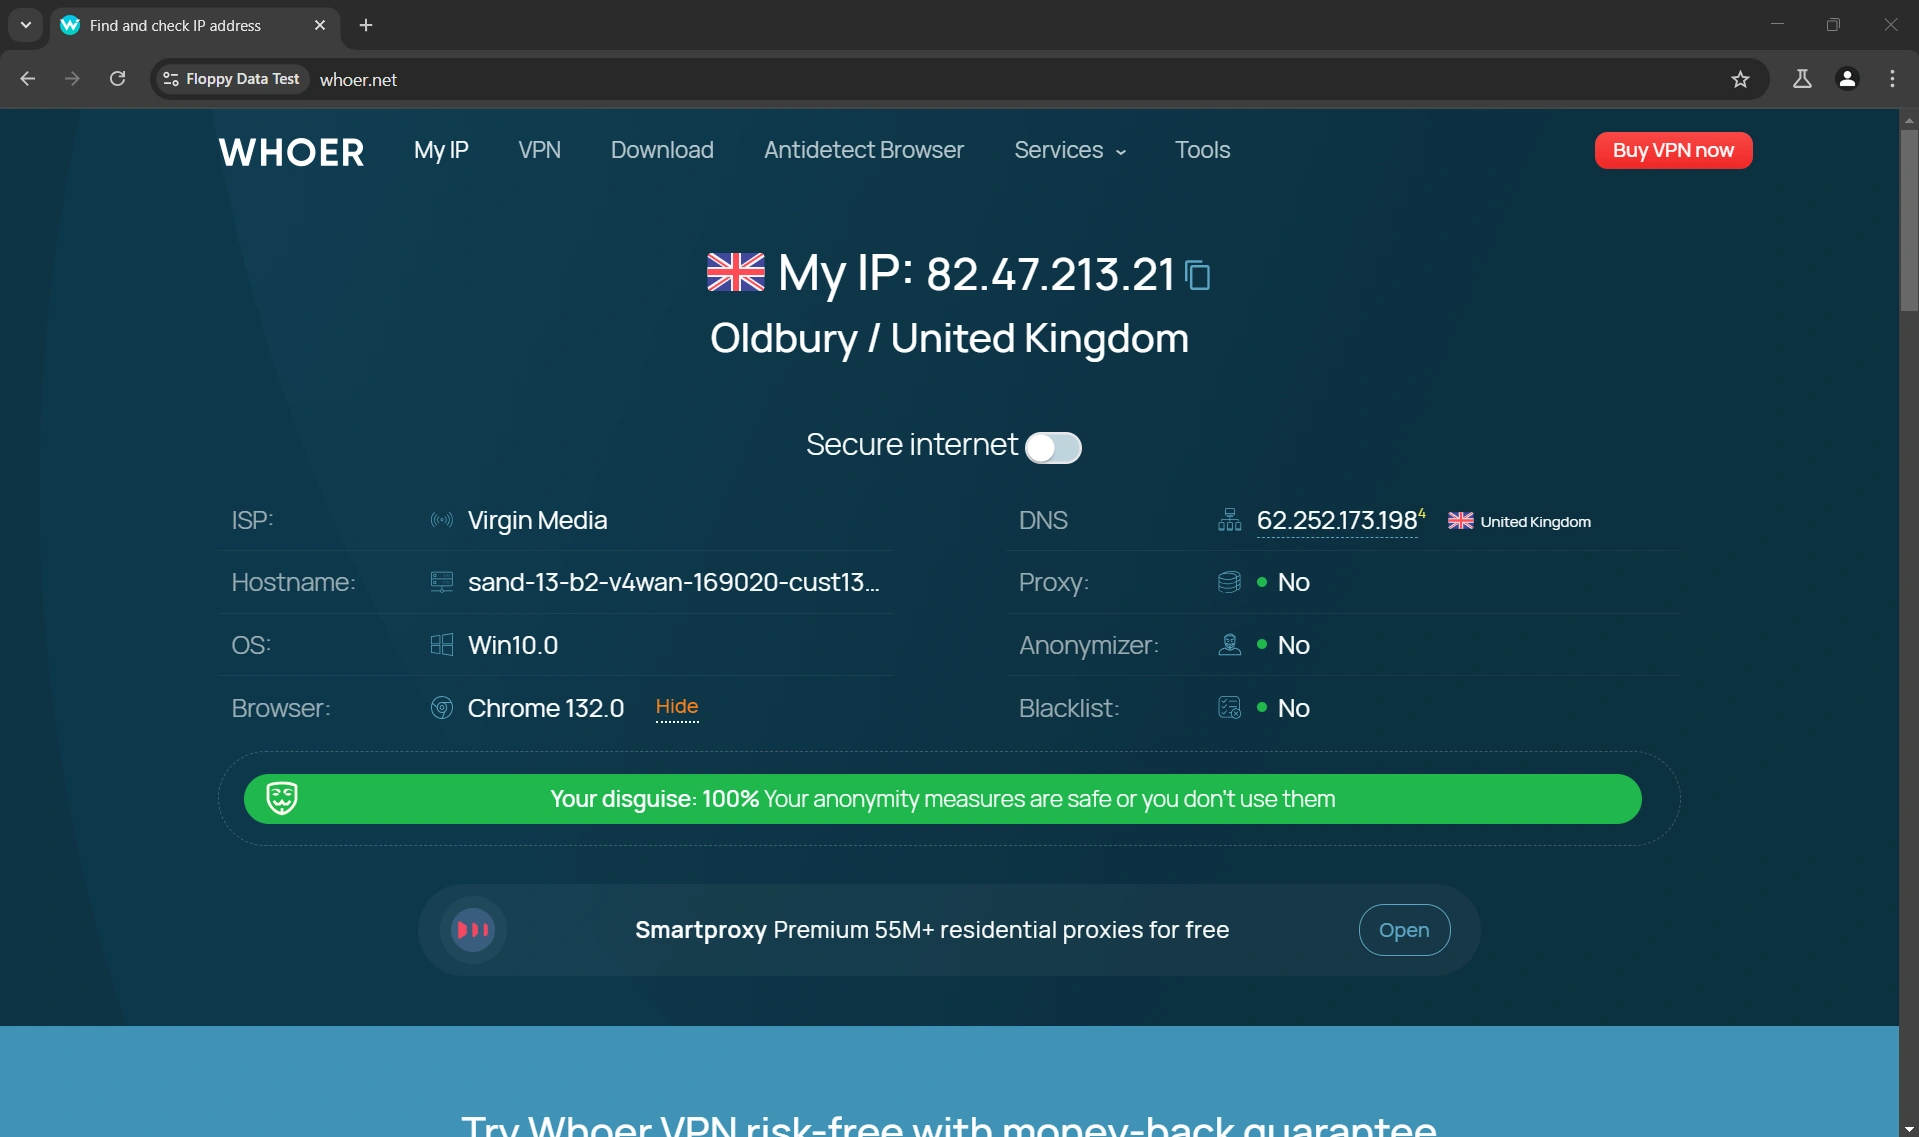Image resolution: width=1919 pixels, height=1137 pixels.
Task: Click the Hide link next to Chrome
Action: (x=676, y=707)
